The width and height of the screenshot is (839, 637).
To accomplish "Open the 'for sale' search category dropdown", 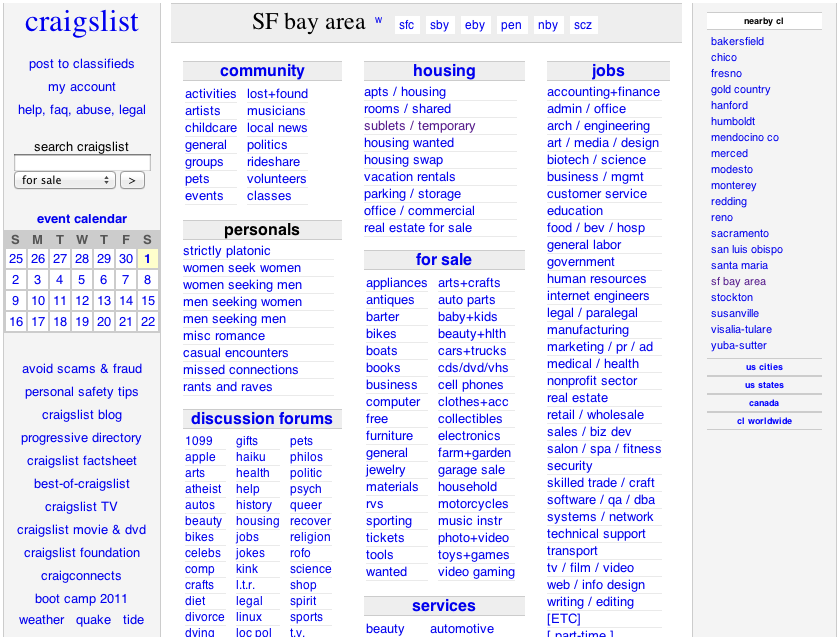I will click(65, 180).
